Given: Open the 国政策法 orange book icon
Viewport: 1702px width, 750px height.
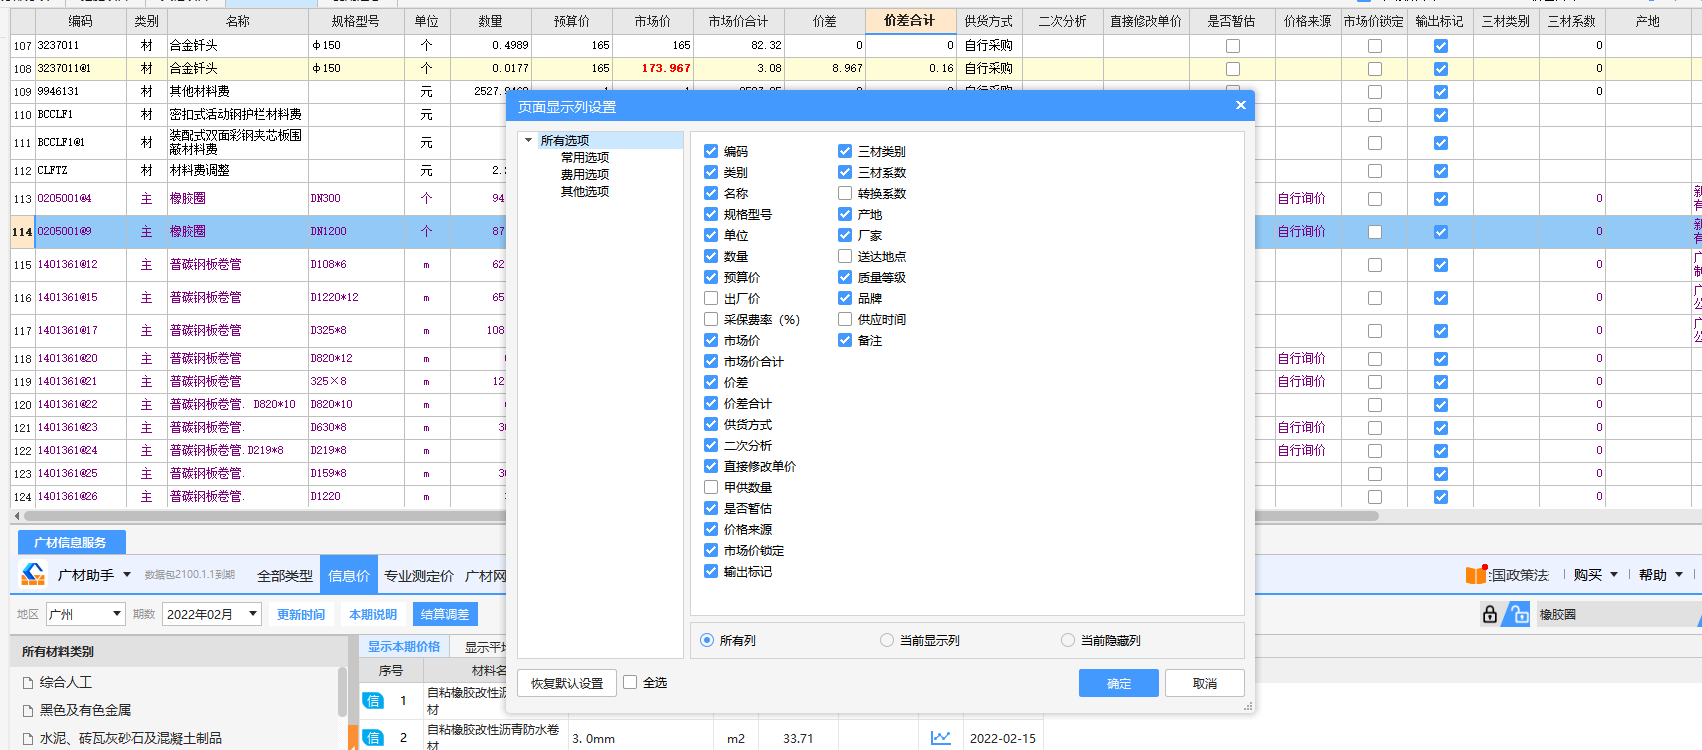Looking at the screenshot, I should pos(1476,575).
